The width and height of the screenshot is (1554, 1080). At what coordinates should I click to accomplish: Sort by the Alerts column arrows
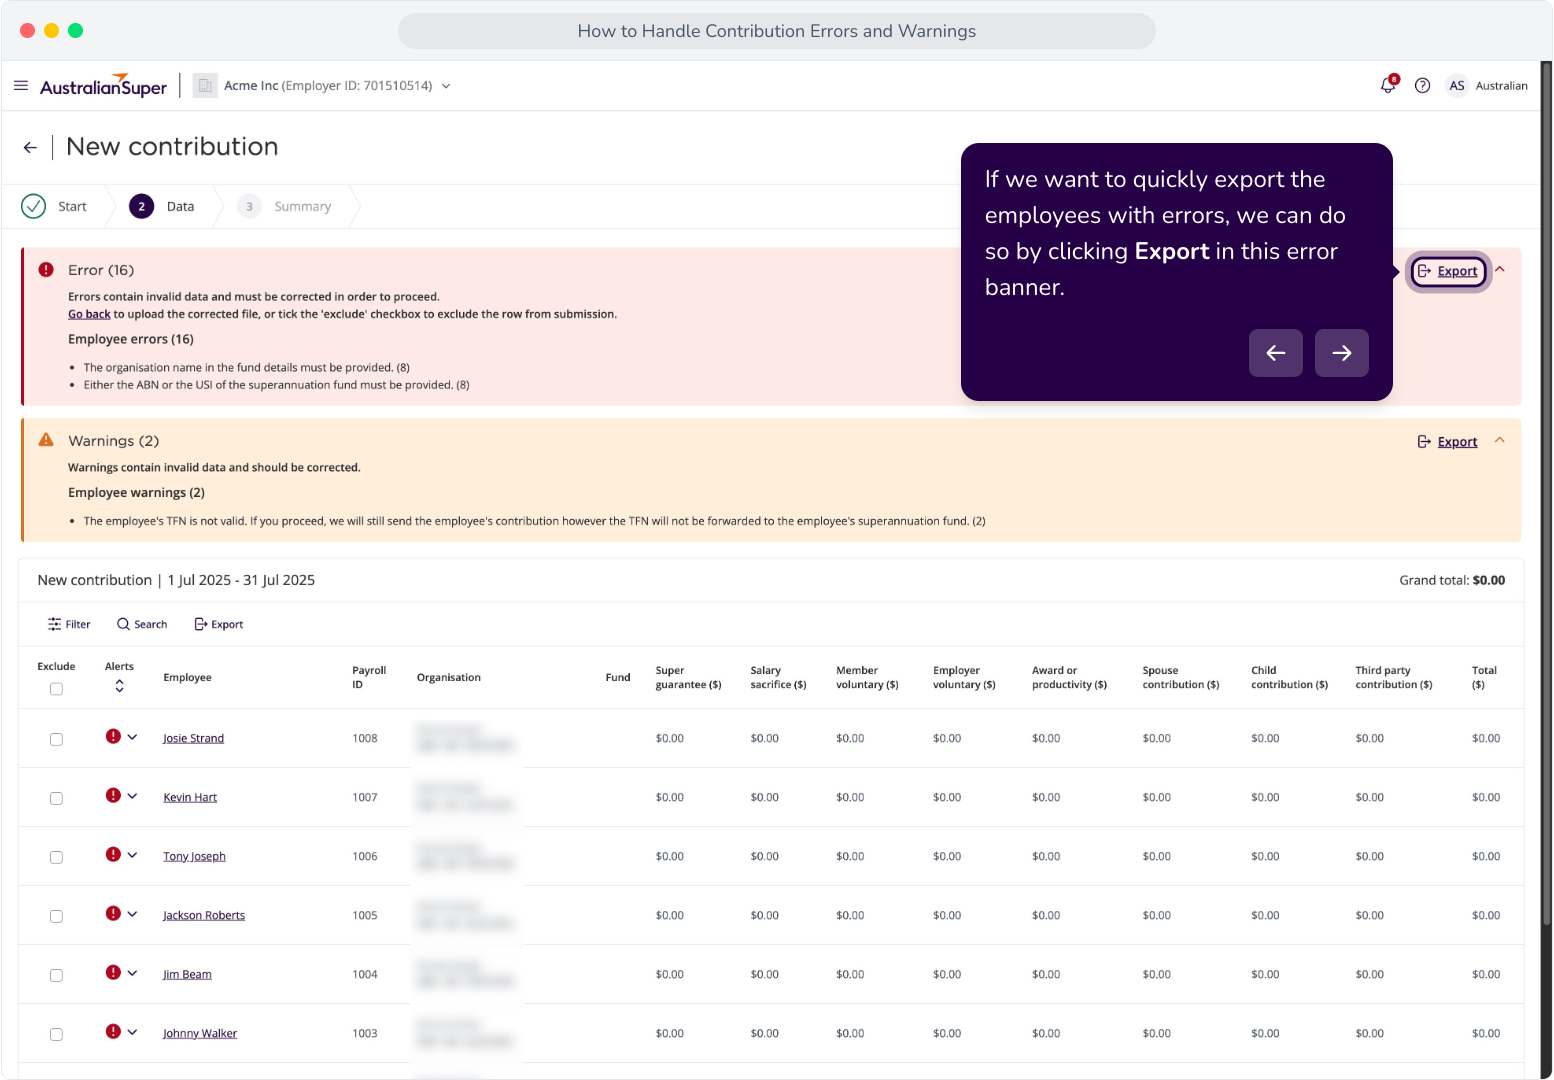pos(119,686)
